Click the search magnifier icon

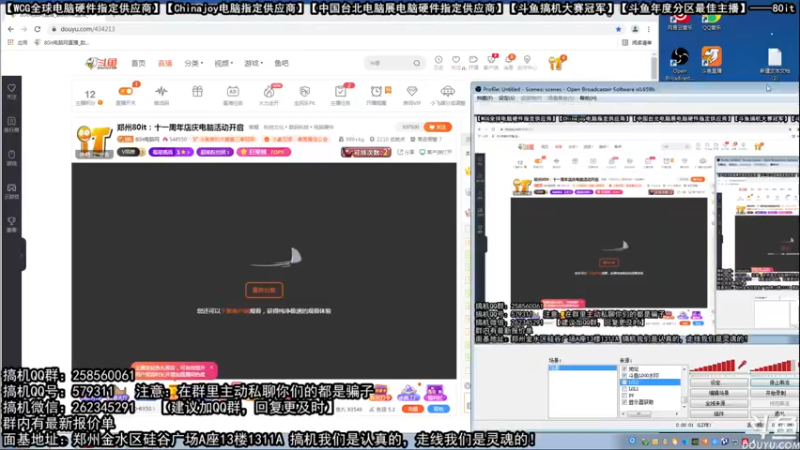(417, 63)
